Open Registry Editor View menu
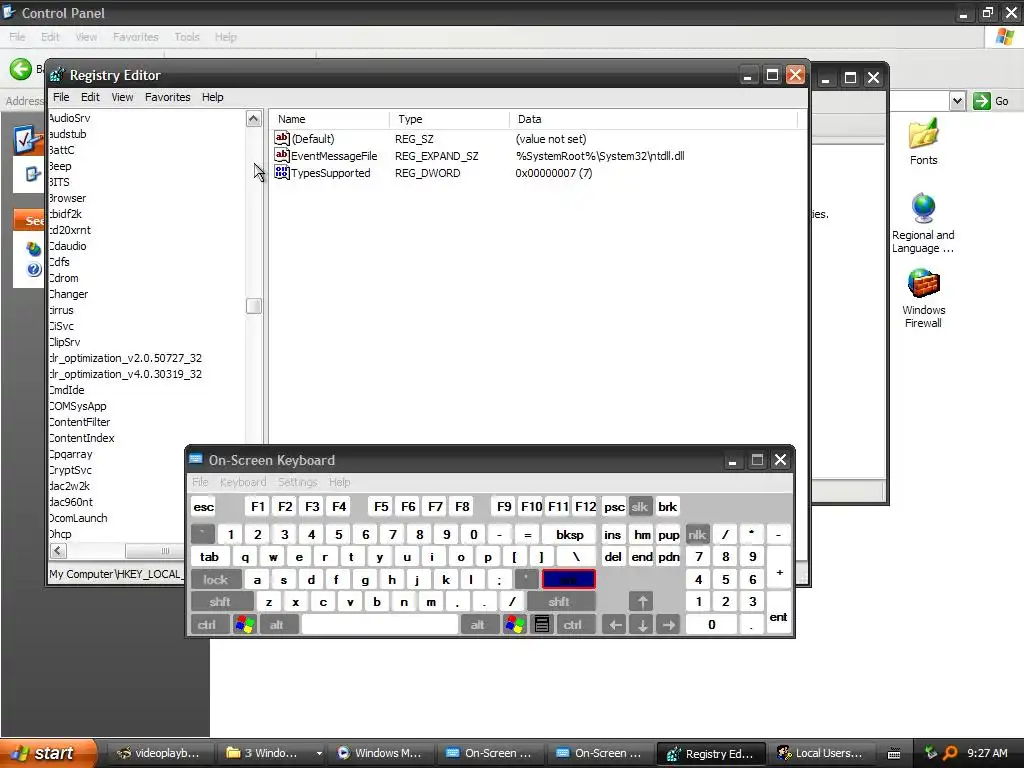Image resolution: width=1024 pixels, height=768 pixels. coord(122,97)
